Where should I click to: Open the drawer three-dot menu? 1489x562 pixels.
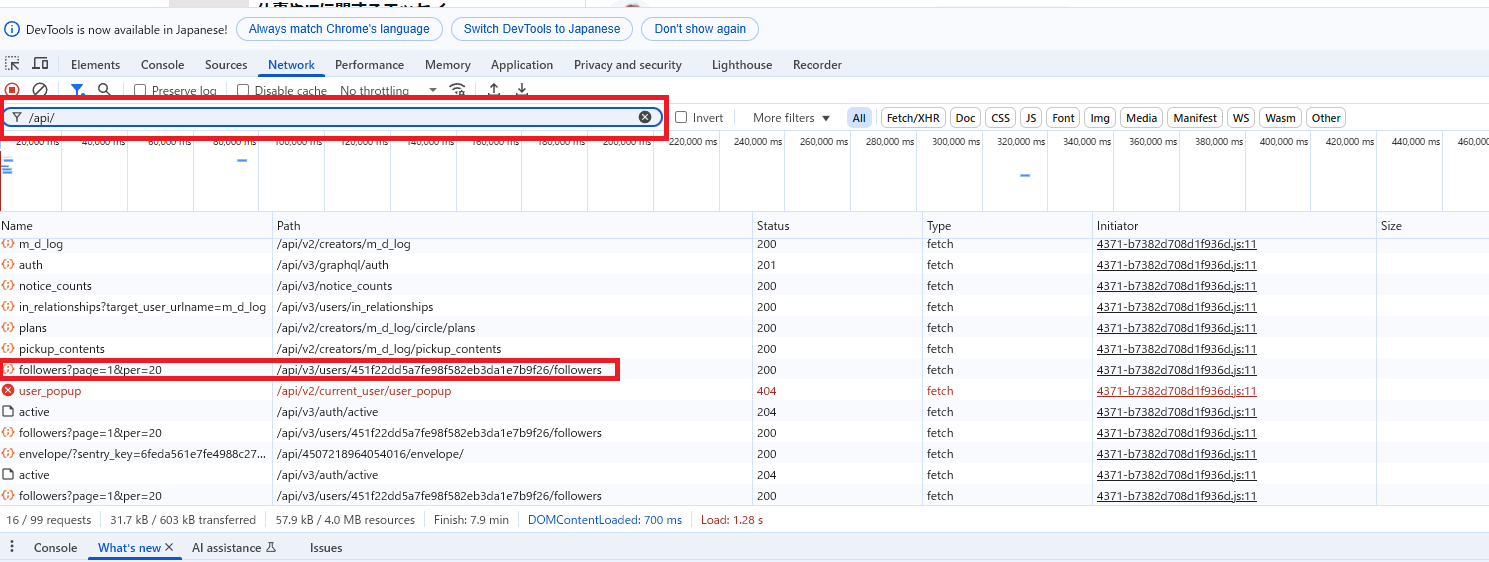[12, 547]
